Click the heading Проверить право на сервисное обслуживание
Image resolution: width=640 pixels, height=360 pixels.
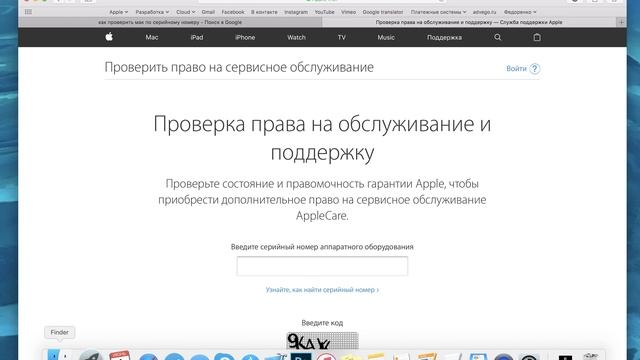click(239, 67)
